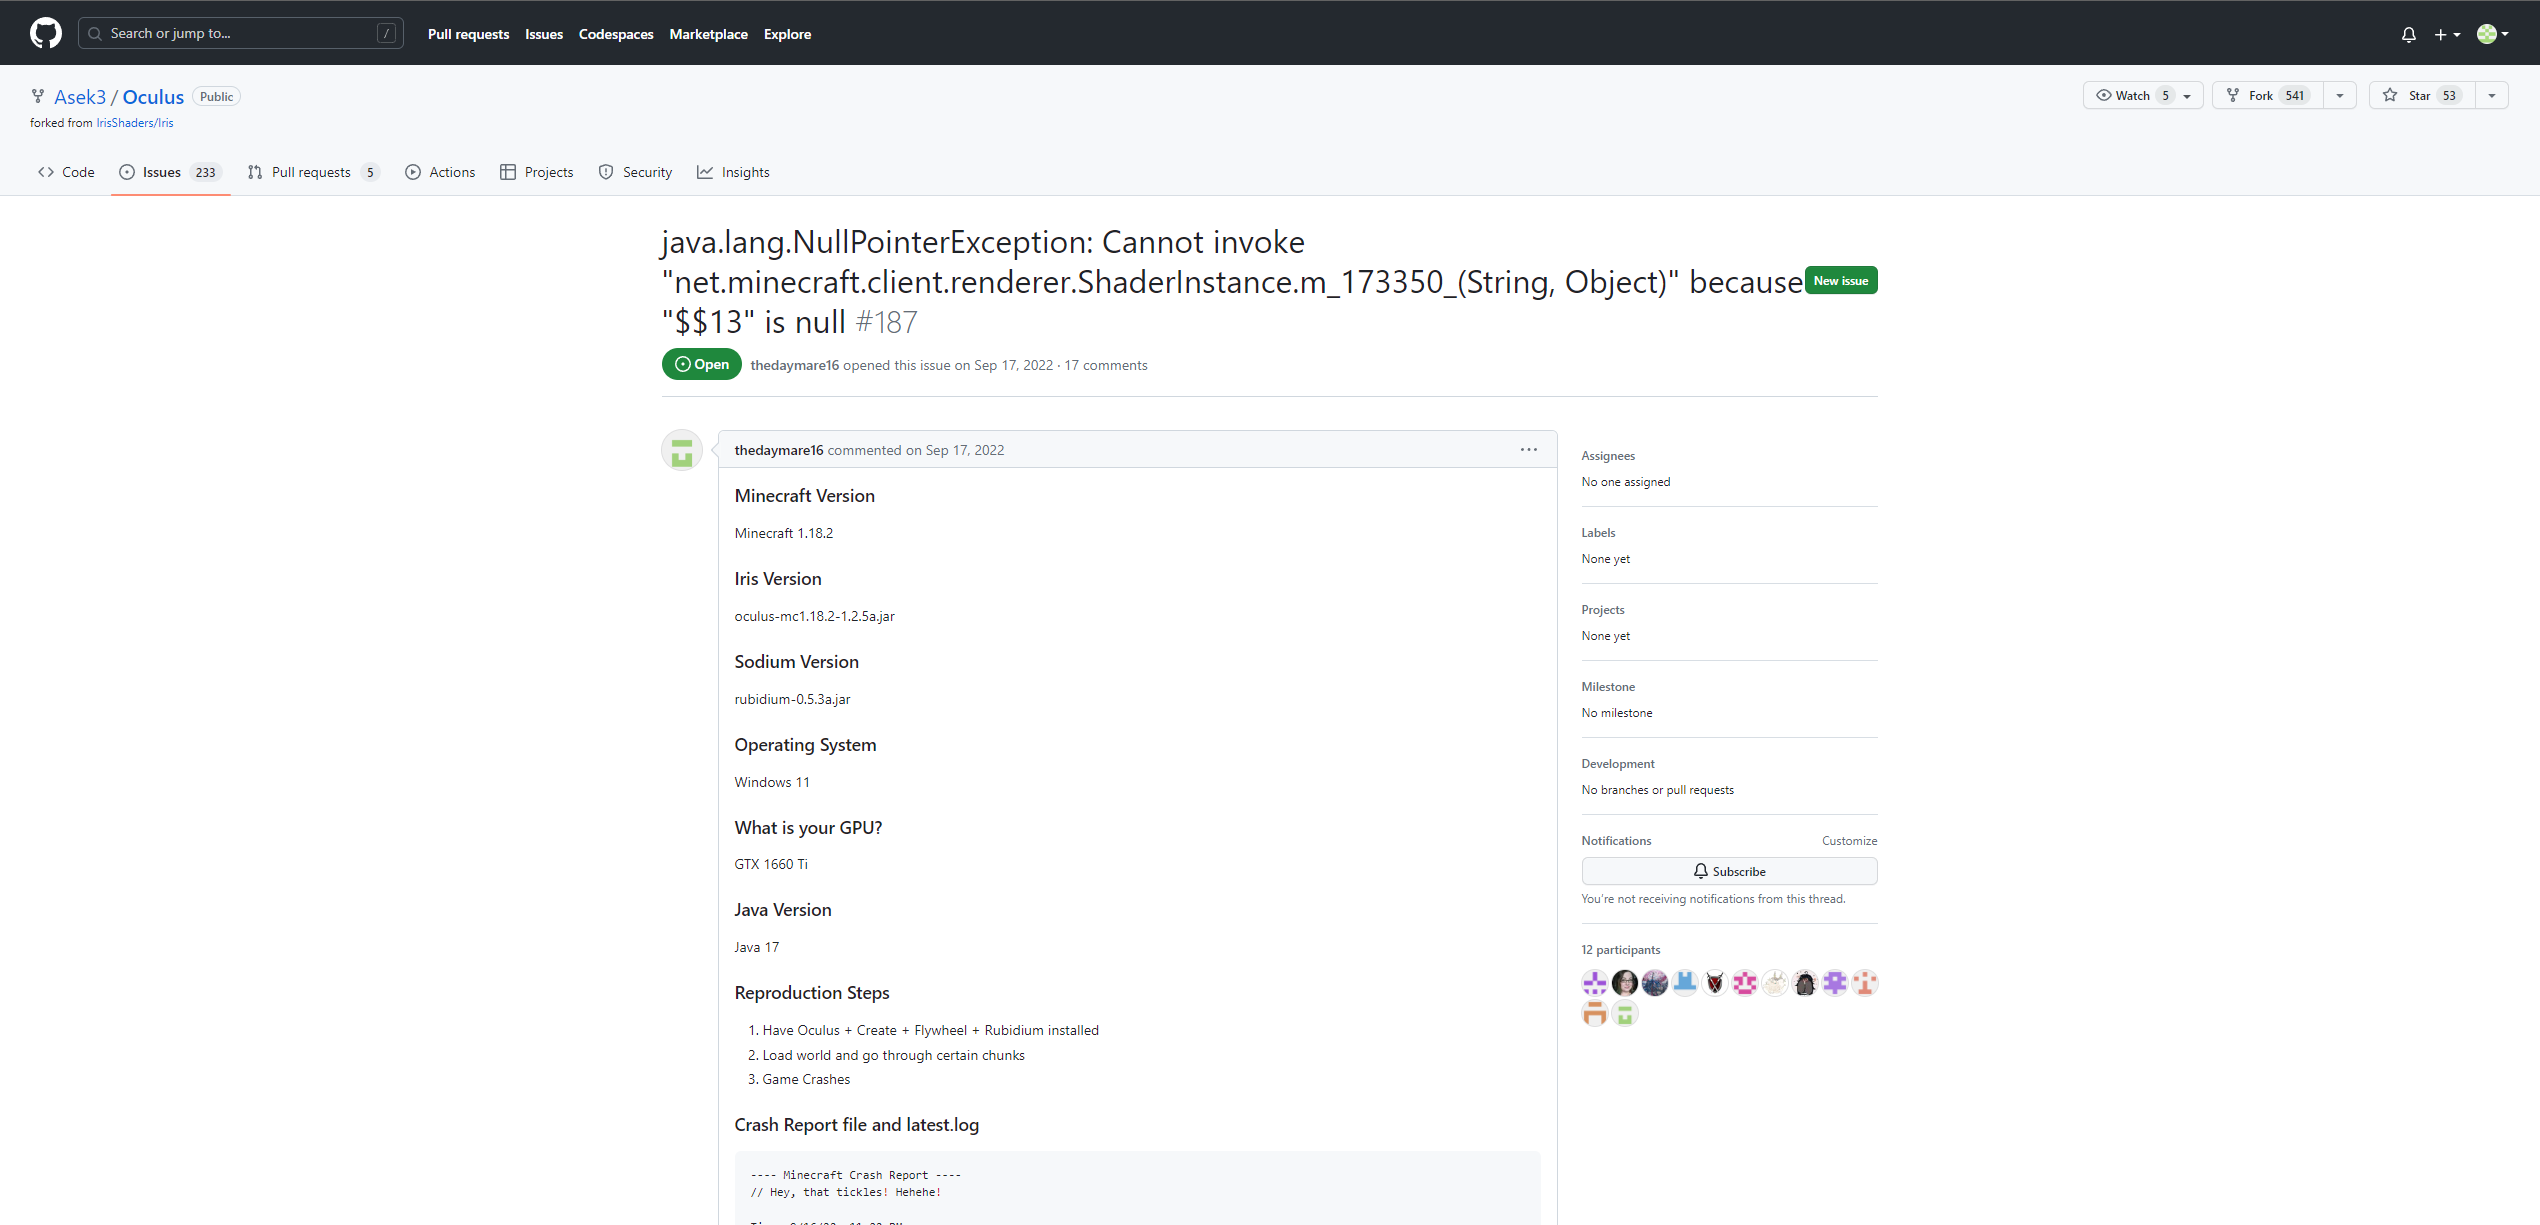Click the orange participant avatar in second row
The width and height of the screenshot is (2540, 1225).
tap(1595, 1014)
